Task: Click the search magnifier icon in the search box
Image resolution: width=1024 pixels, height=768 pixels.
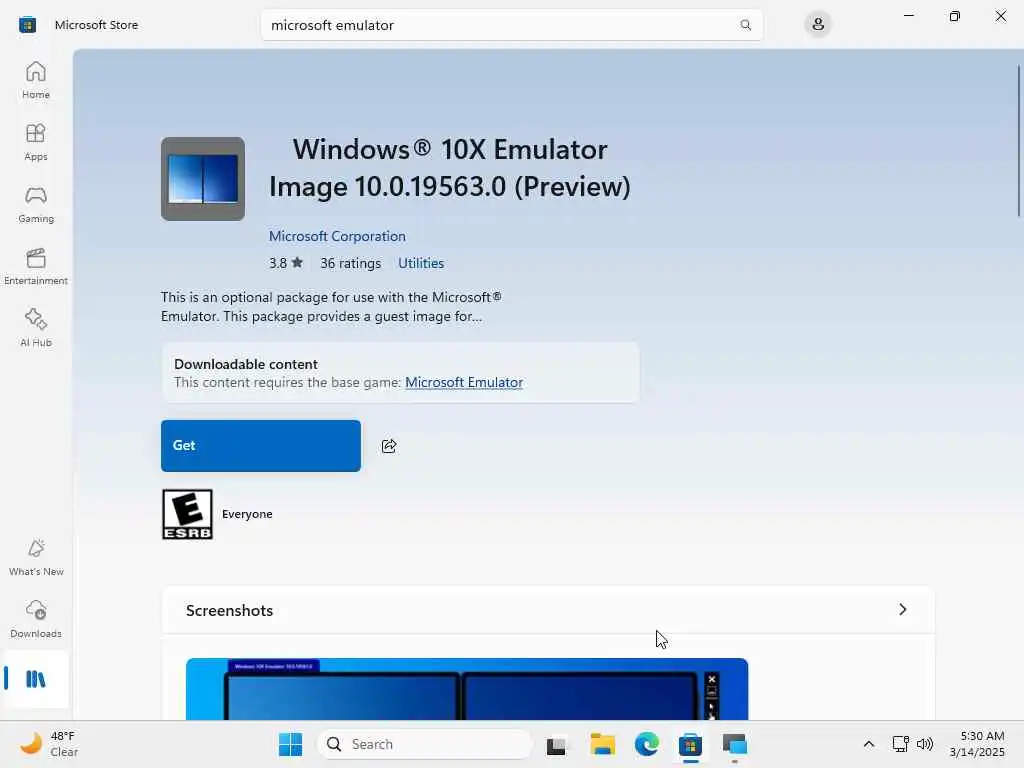Action: pyautogui.click(x=745, y=25)
